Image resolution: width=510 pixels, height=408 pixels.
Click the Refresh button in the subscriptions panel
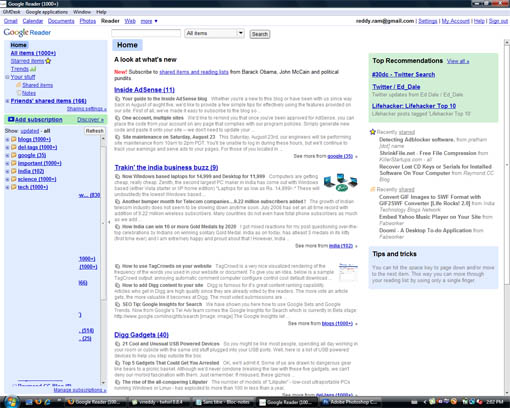tap(95, 131)
